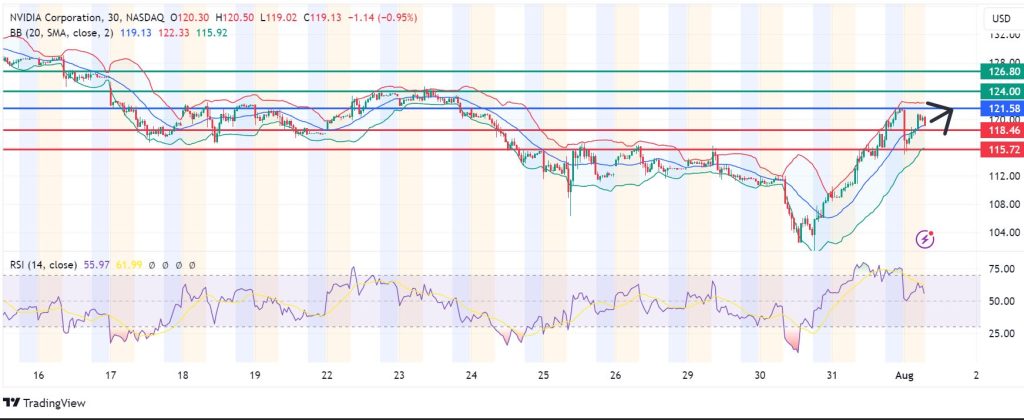1024x420 pixels.
Task: Click date 31 on time axis
Action: click(x=831, y=376)
